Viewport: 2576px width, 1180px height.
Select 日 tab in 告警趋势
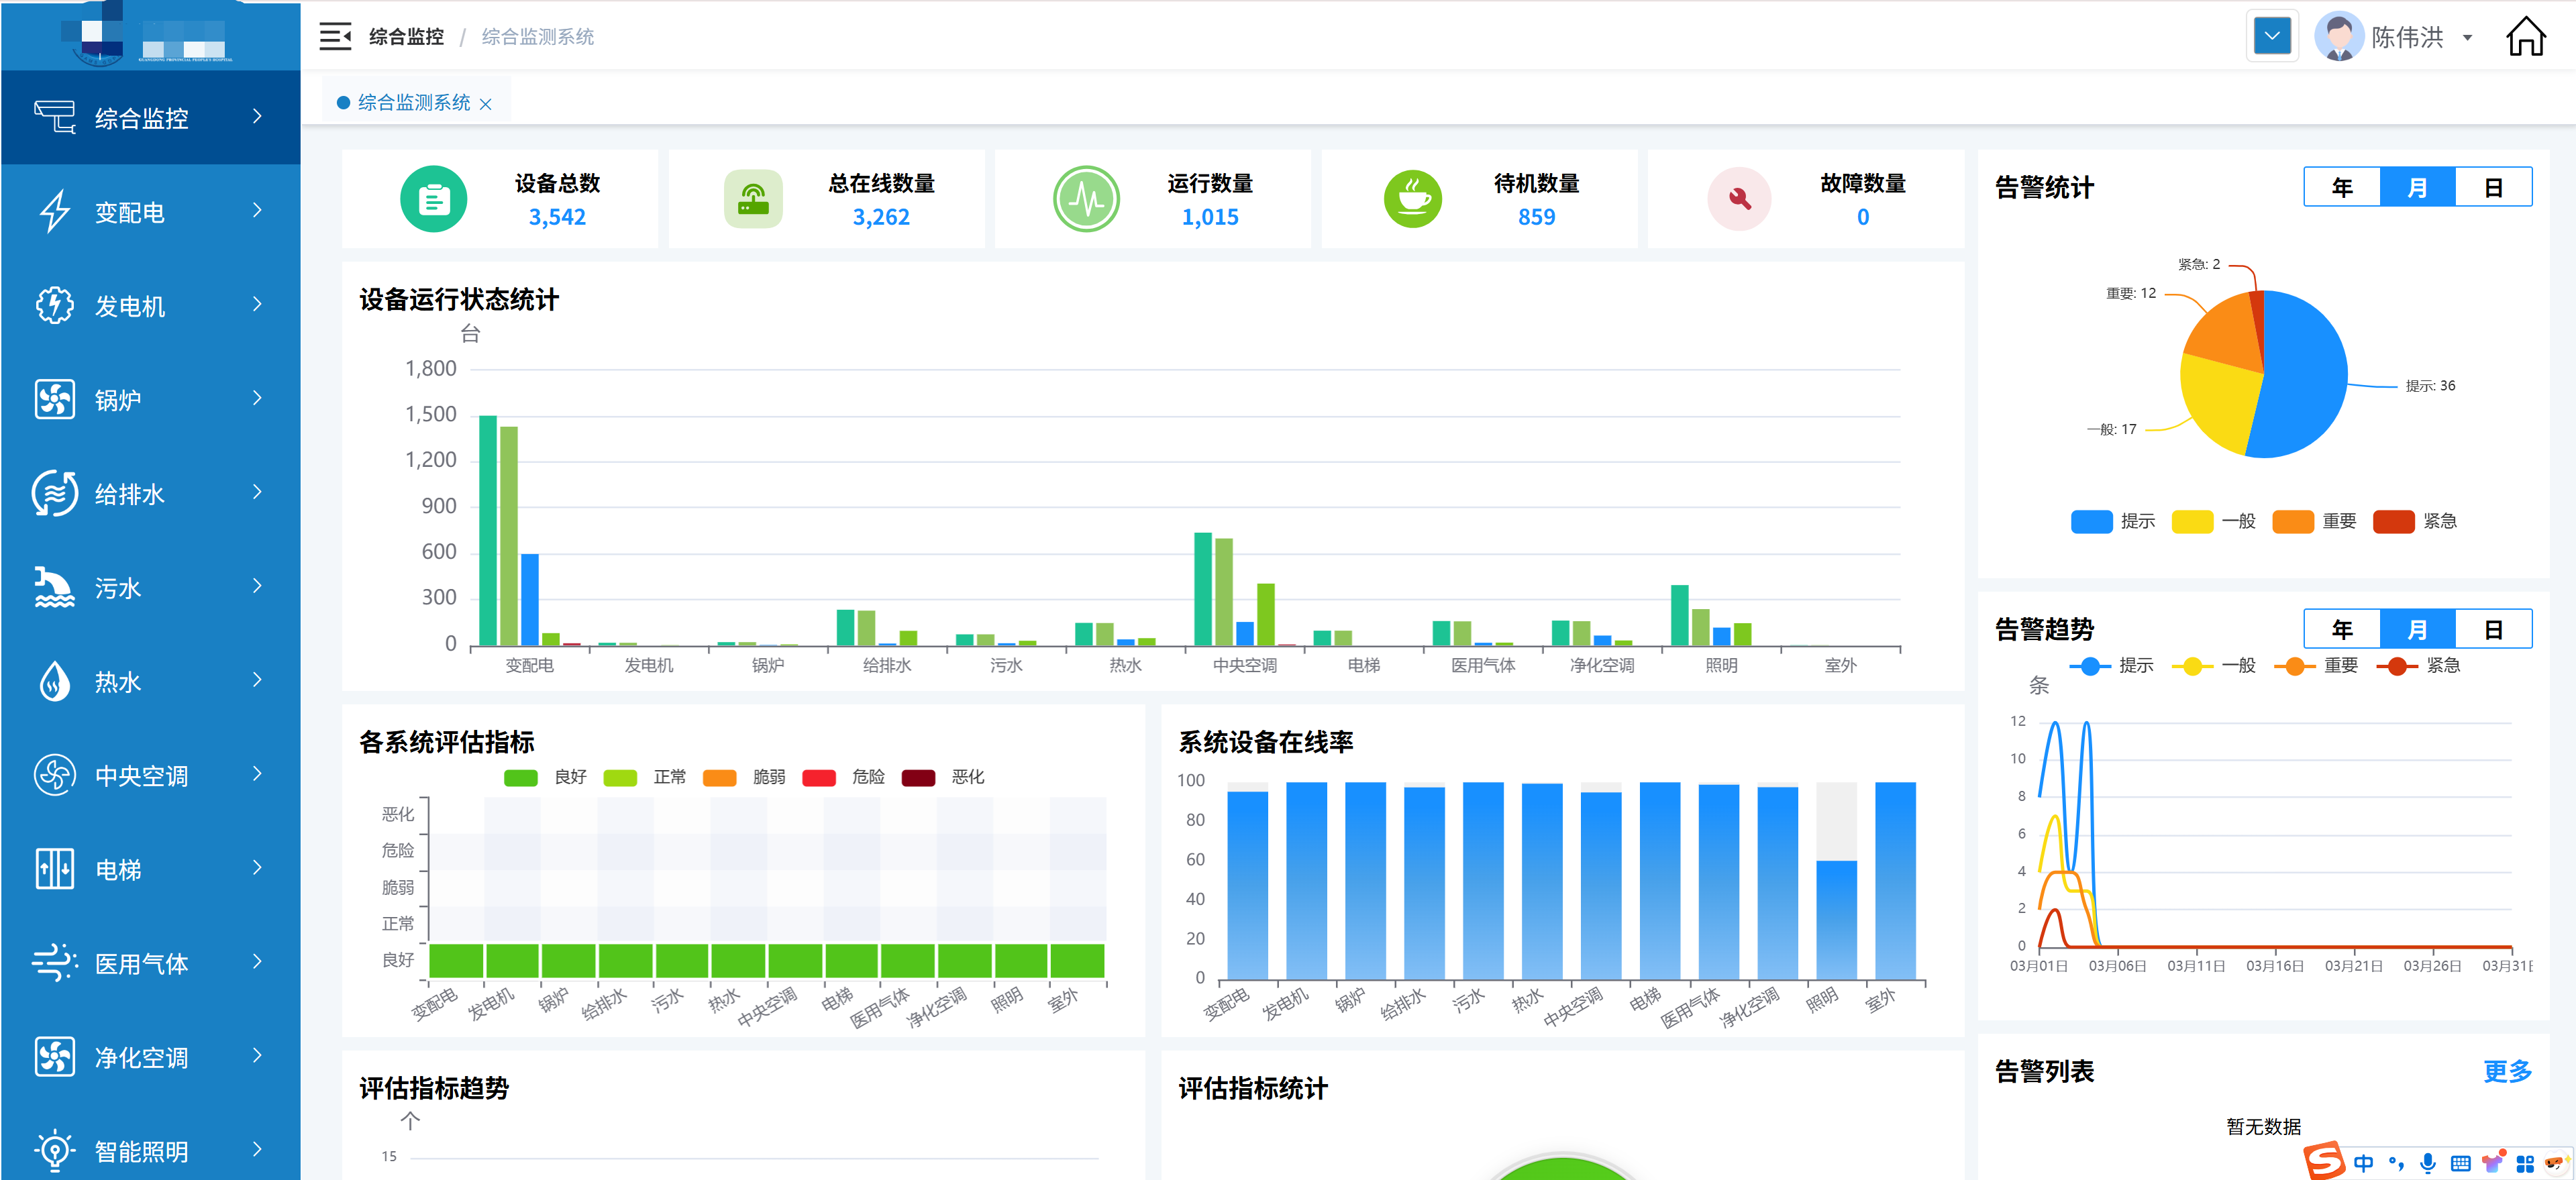point(2493,629)
